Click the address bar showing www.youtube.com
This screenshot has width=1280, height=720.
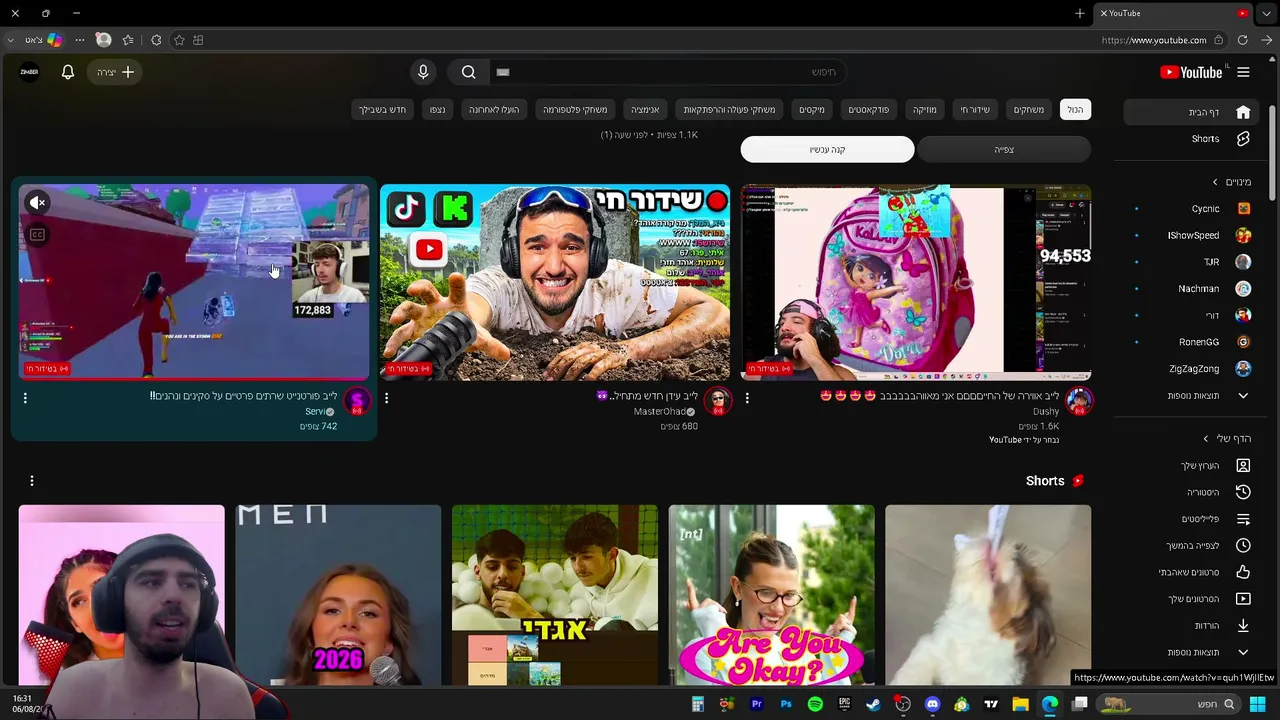[x=1153, y=40]
